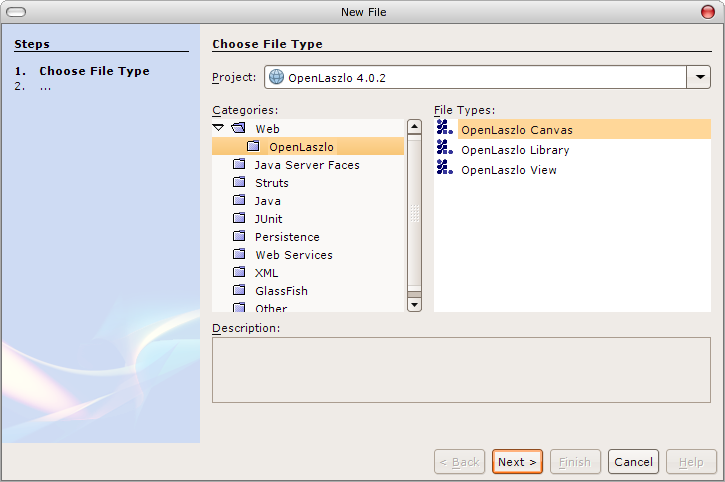This screenshot has width=725, height=482.
Task: Click the pill button in title bar
Action: pos(16,12)
